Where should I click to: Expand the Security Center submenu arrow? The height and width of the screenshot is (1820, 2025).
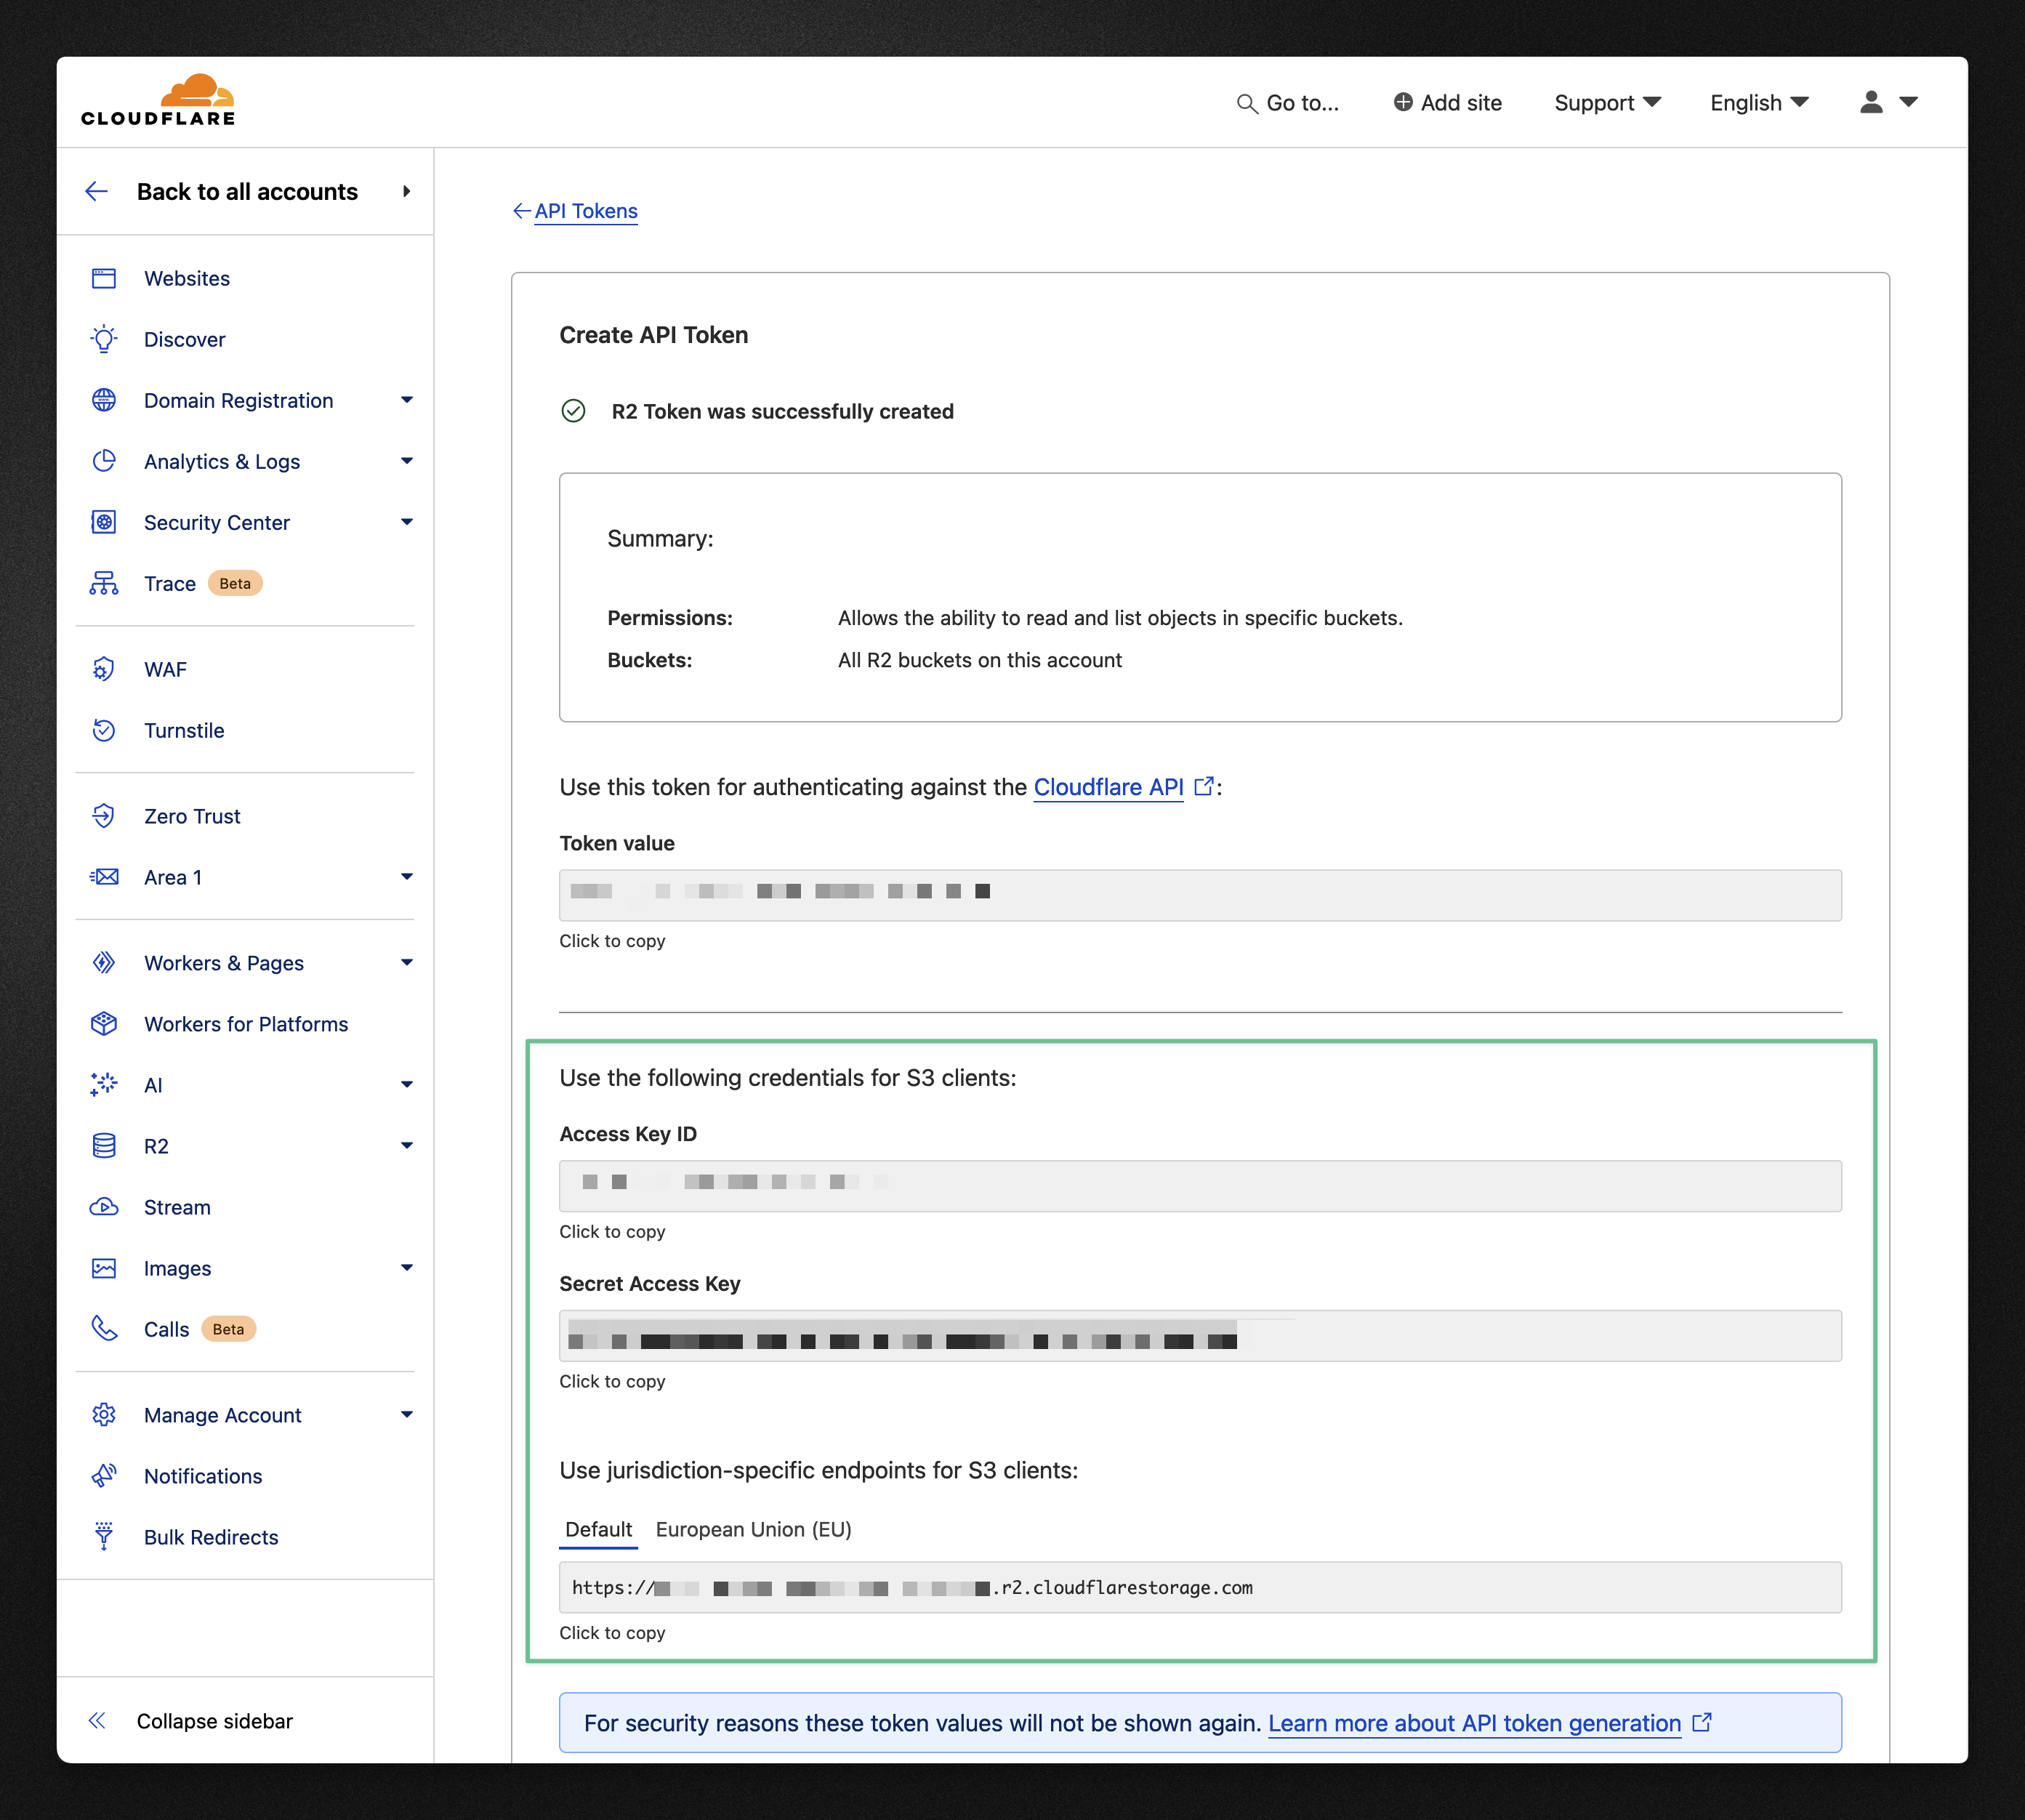point(407,522)
